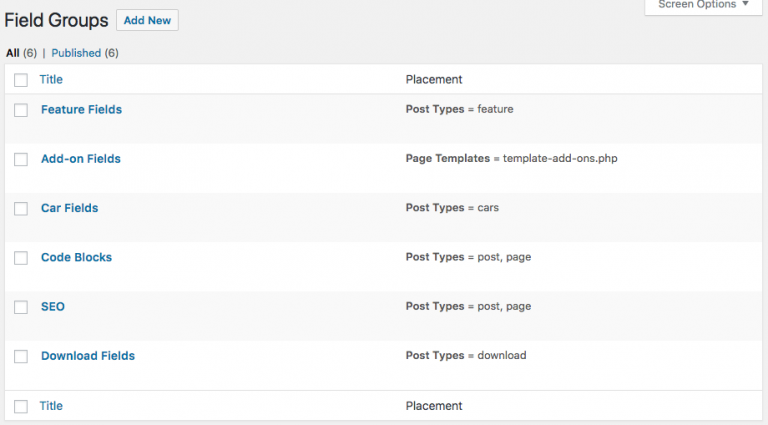Click the Add New button
This screenshot has width=768, height=425.
tap(147, 20)
